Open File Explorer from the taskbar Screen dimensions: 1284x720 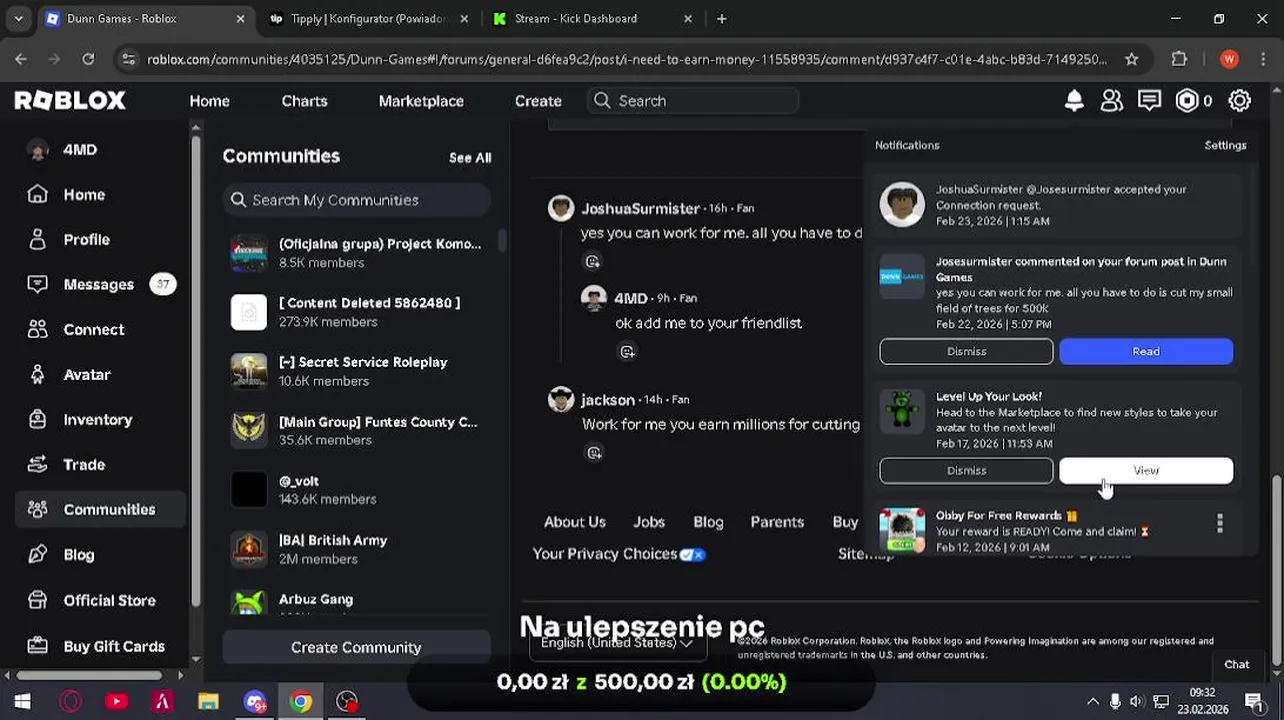[208, 702]
